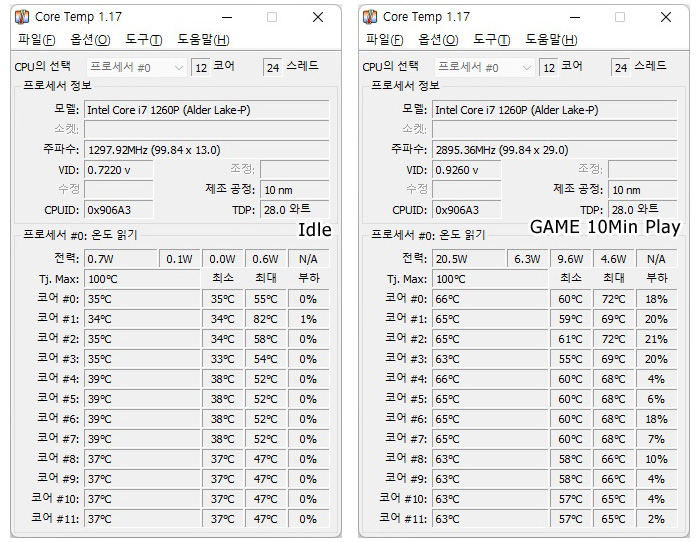Click the 2895.36MHz frequency field
Viewport: 700px width, 542px height.
554,150
